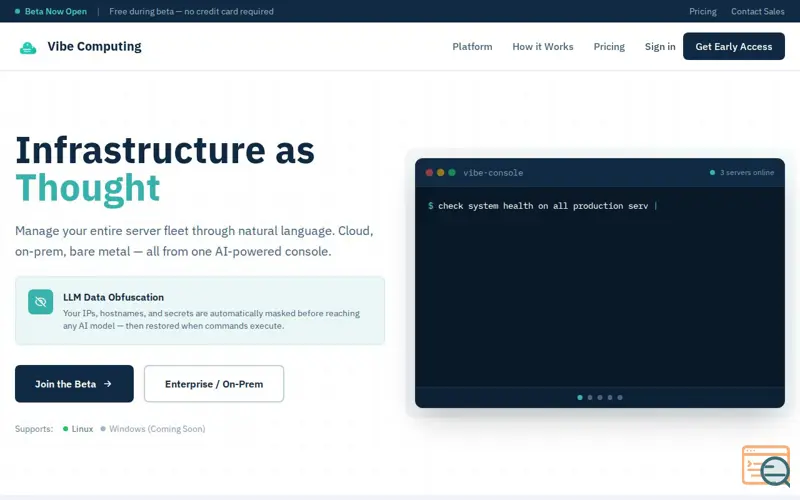Click Contact Sales in top banner
Image resolution: width=800 pixels, height=500 pixels.
coord(758,11)
